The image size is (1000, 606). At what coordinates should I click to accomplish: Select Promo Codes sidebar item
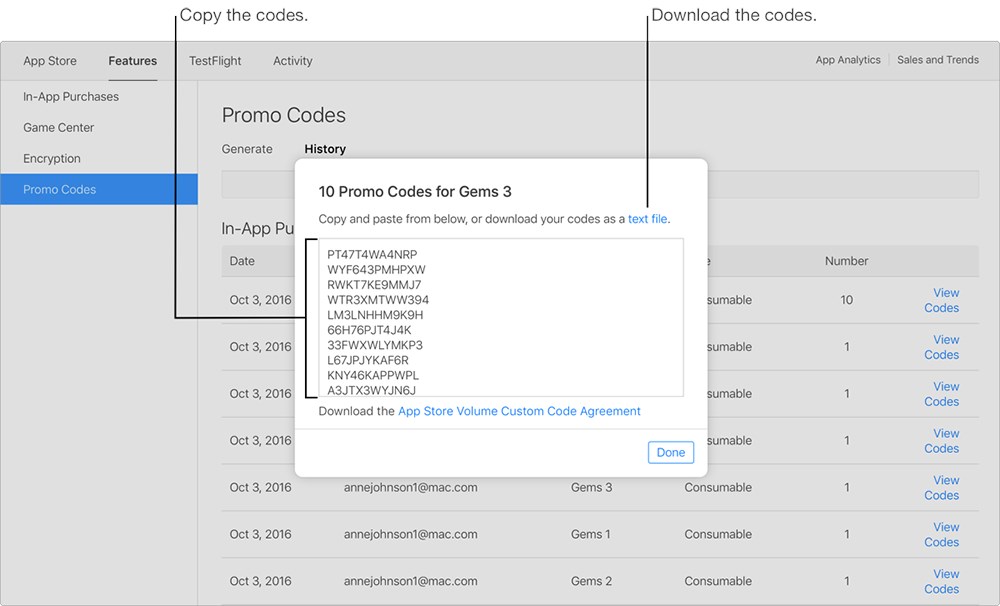click(99, 189)
